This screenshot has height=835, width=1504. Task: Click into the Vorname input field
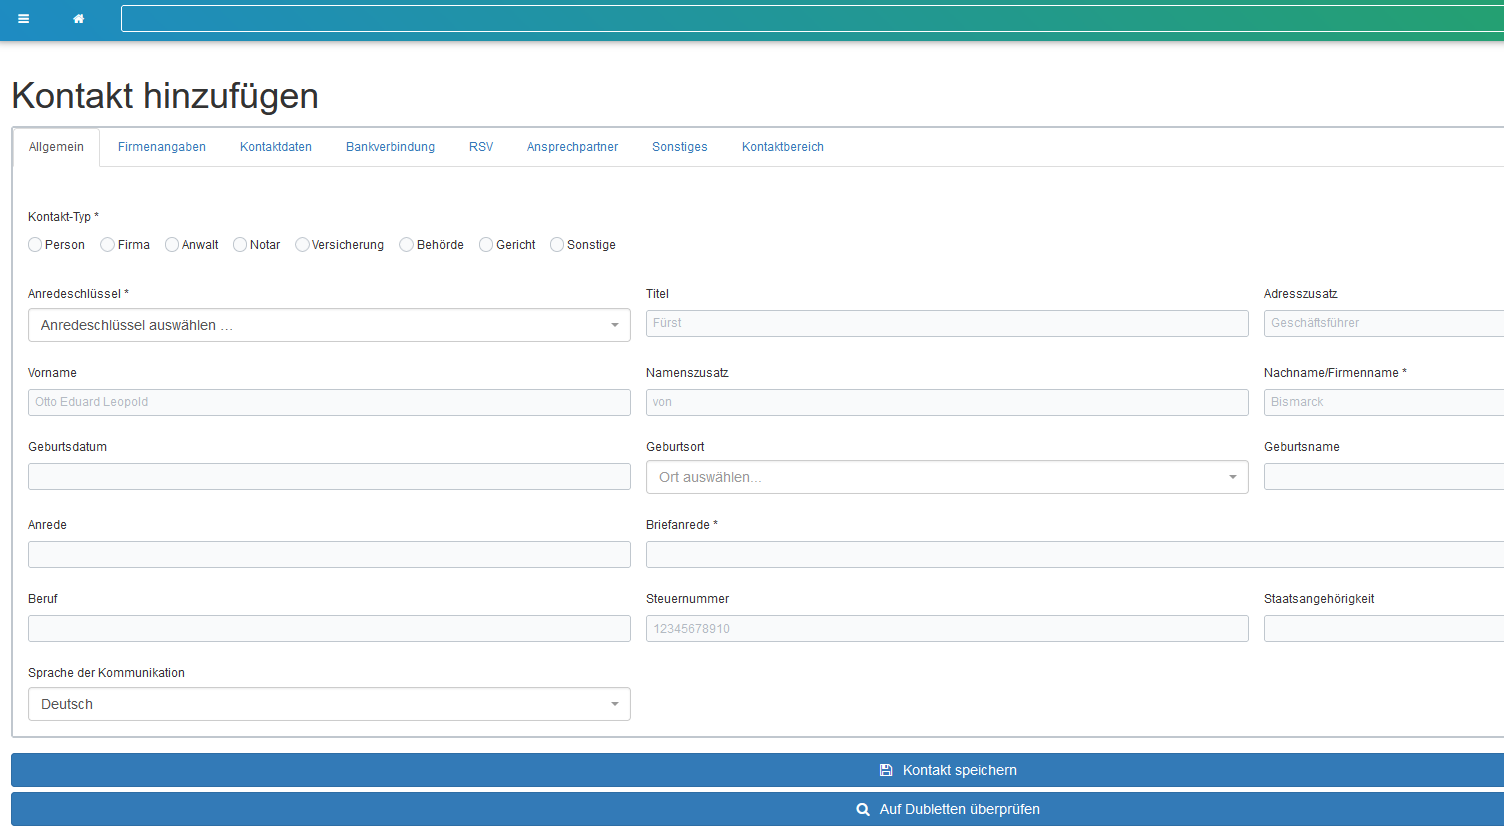coord(329,402)
